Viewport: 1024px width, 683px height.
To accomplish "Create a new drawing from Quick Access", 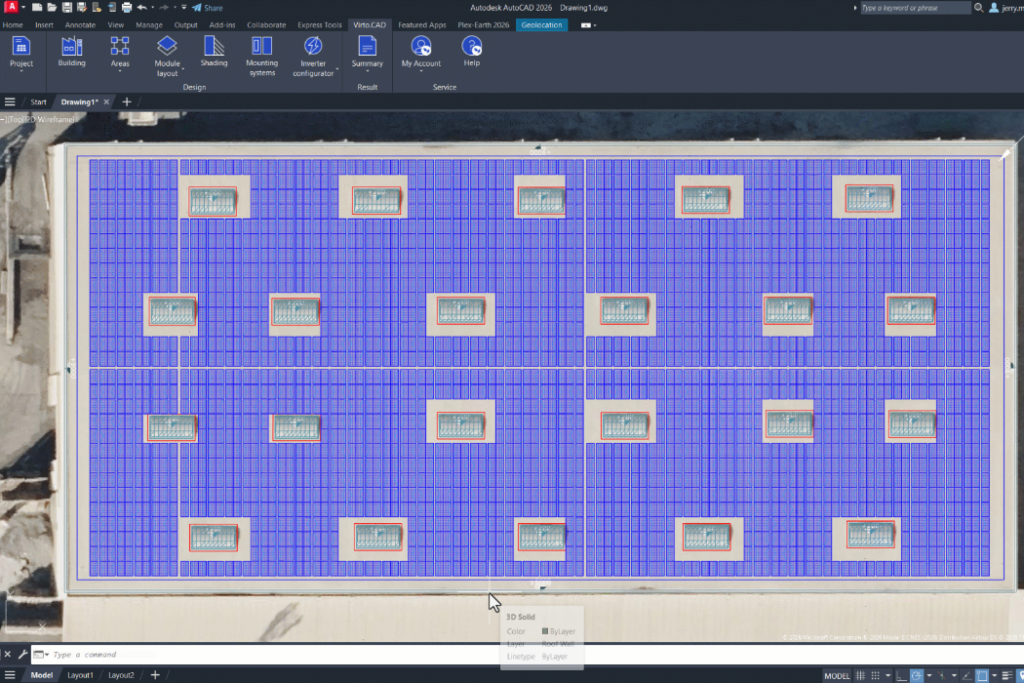I will tap(37, 7).
